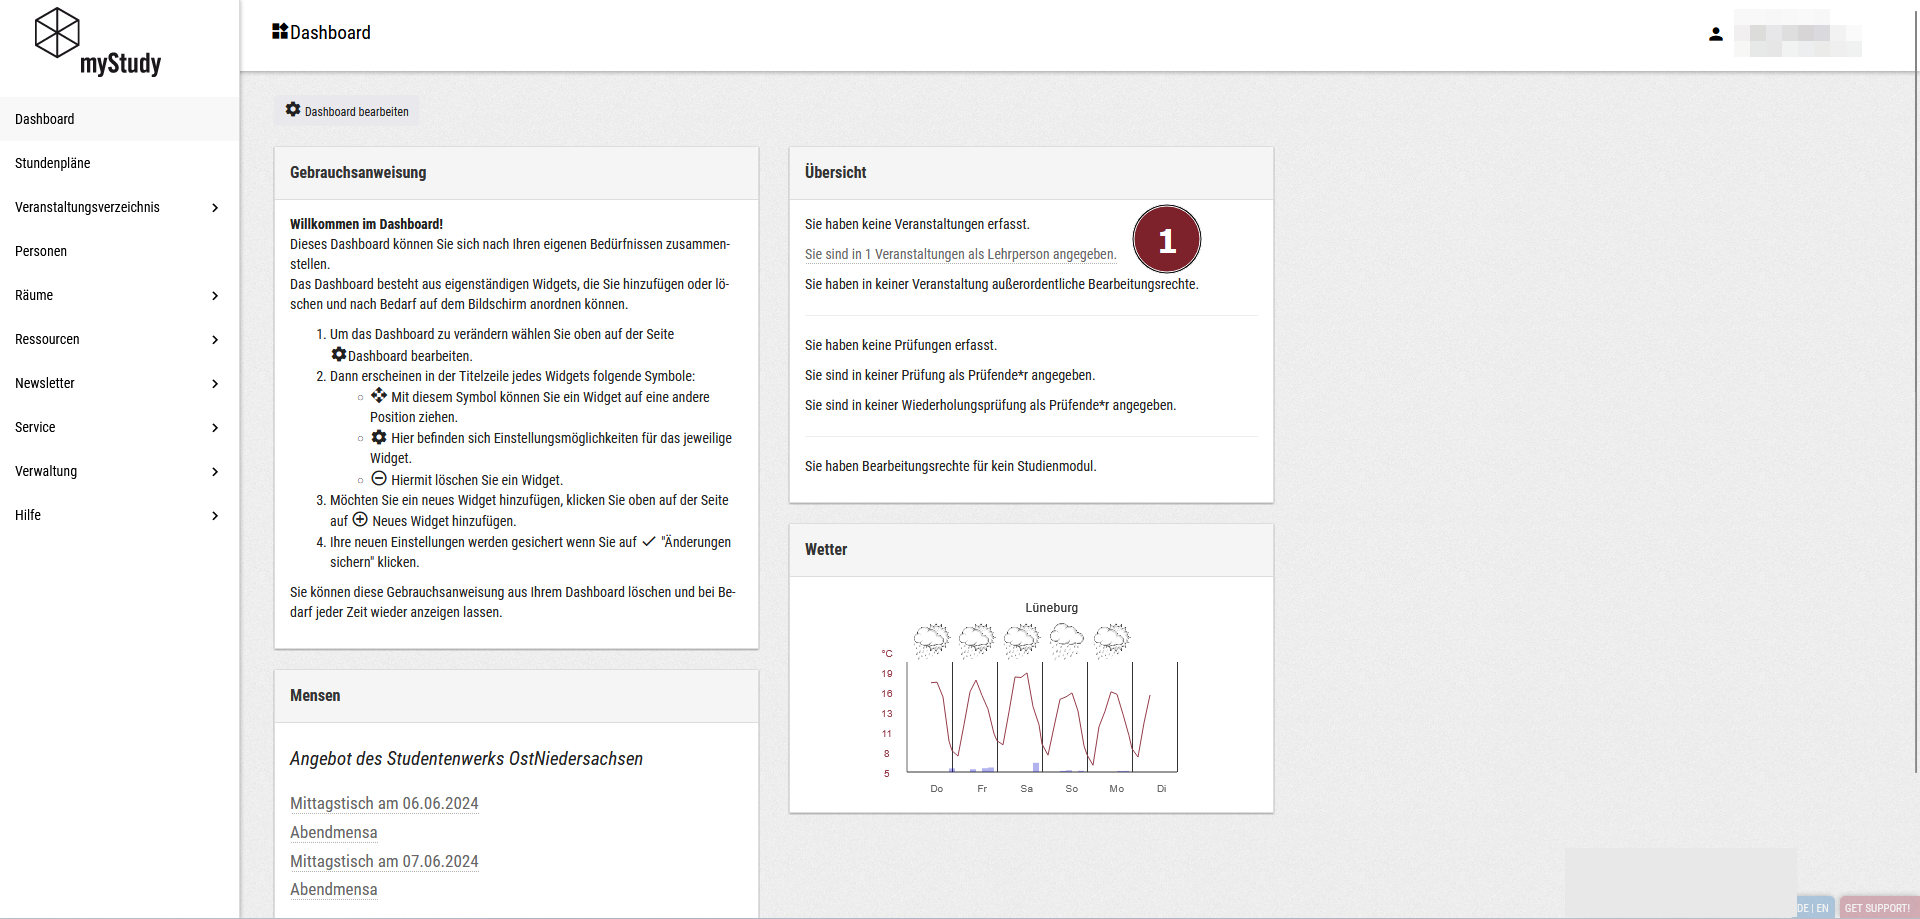Click the myStudy cube logo
Screen dimensions: 1920x919
tap(57, 33)
